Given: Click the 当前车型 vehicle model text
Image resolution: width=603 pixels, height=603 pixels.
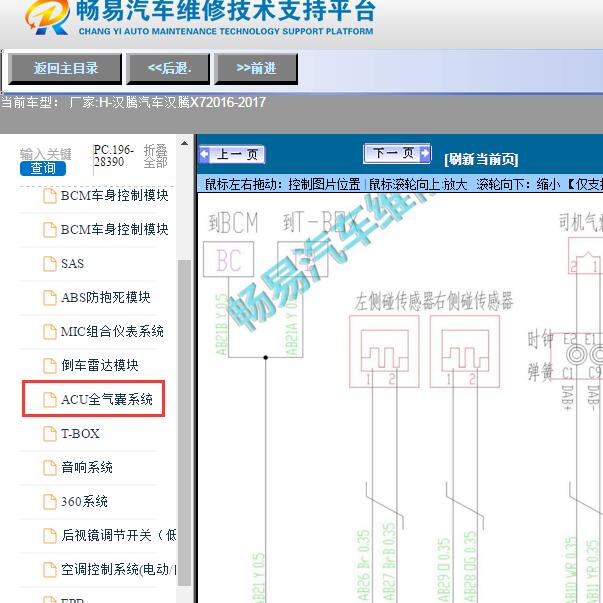Looking at the screenshot, I should (133, 103).
